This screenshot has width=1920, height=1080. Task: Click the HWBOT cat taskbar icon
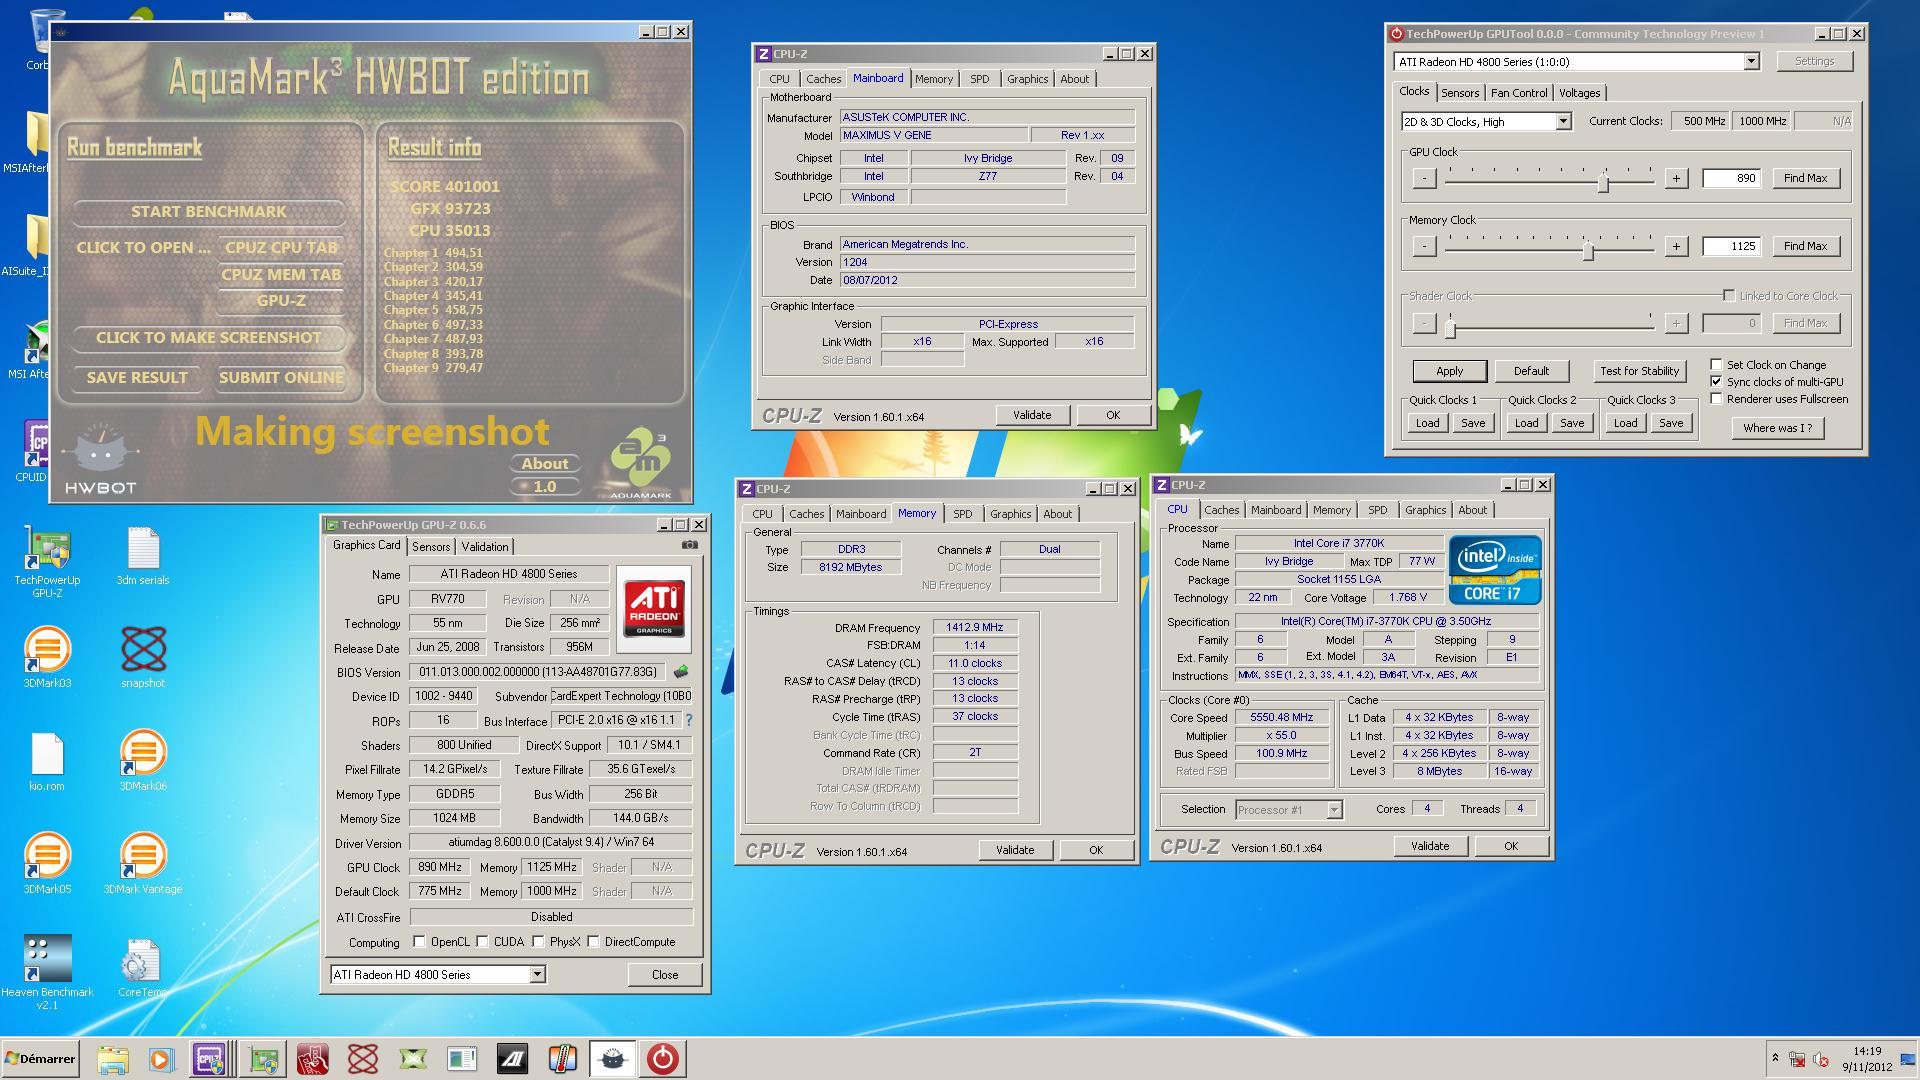point(612,1059)
